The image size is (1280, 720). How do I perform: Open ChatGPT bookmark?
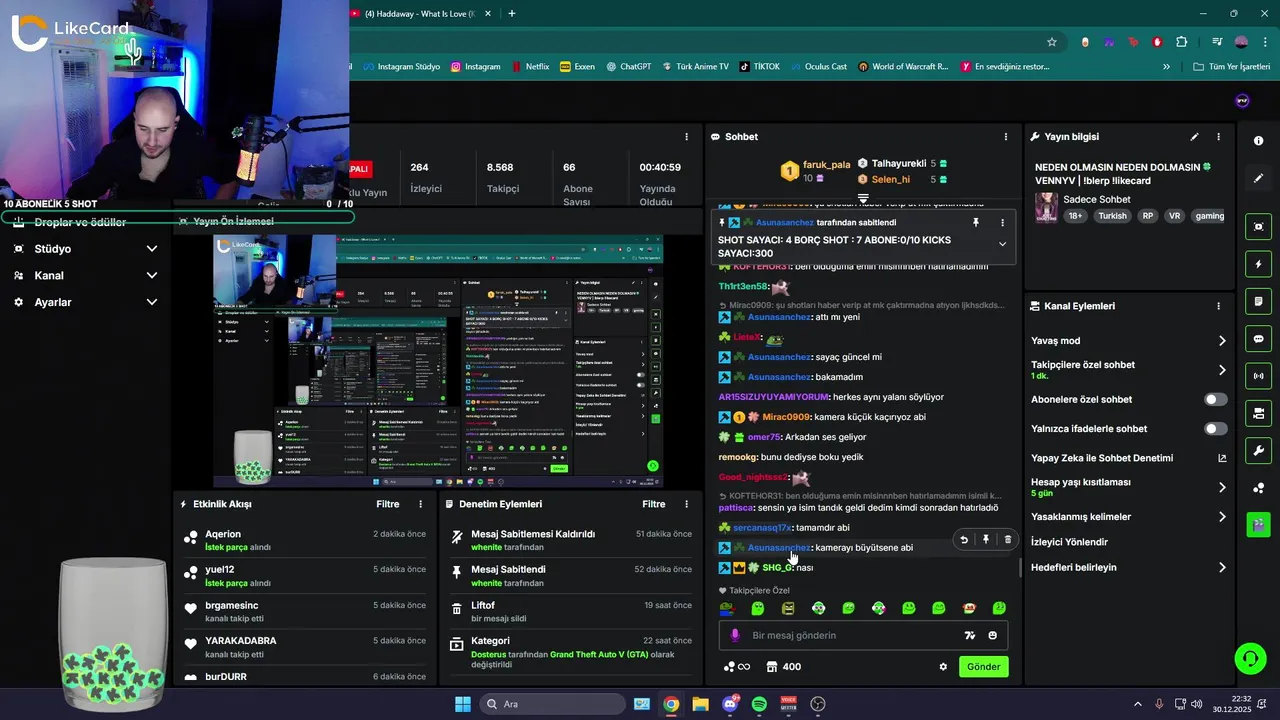tap(627, 67)
